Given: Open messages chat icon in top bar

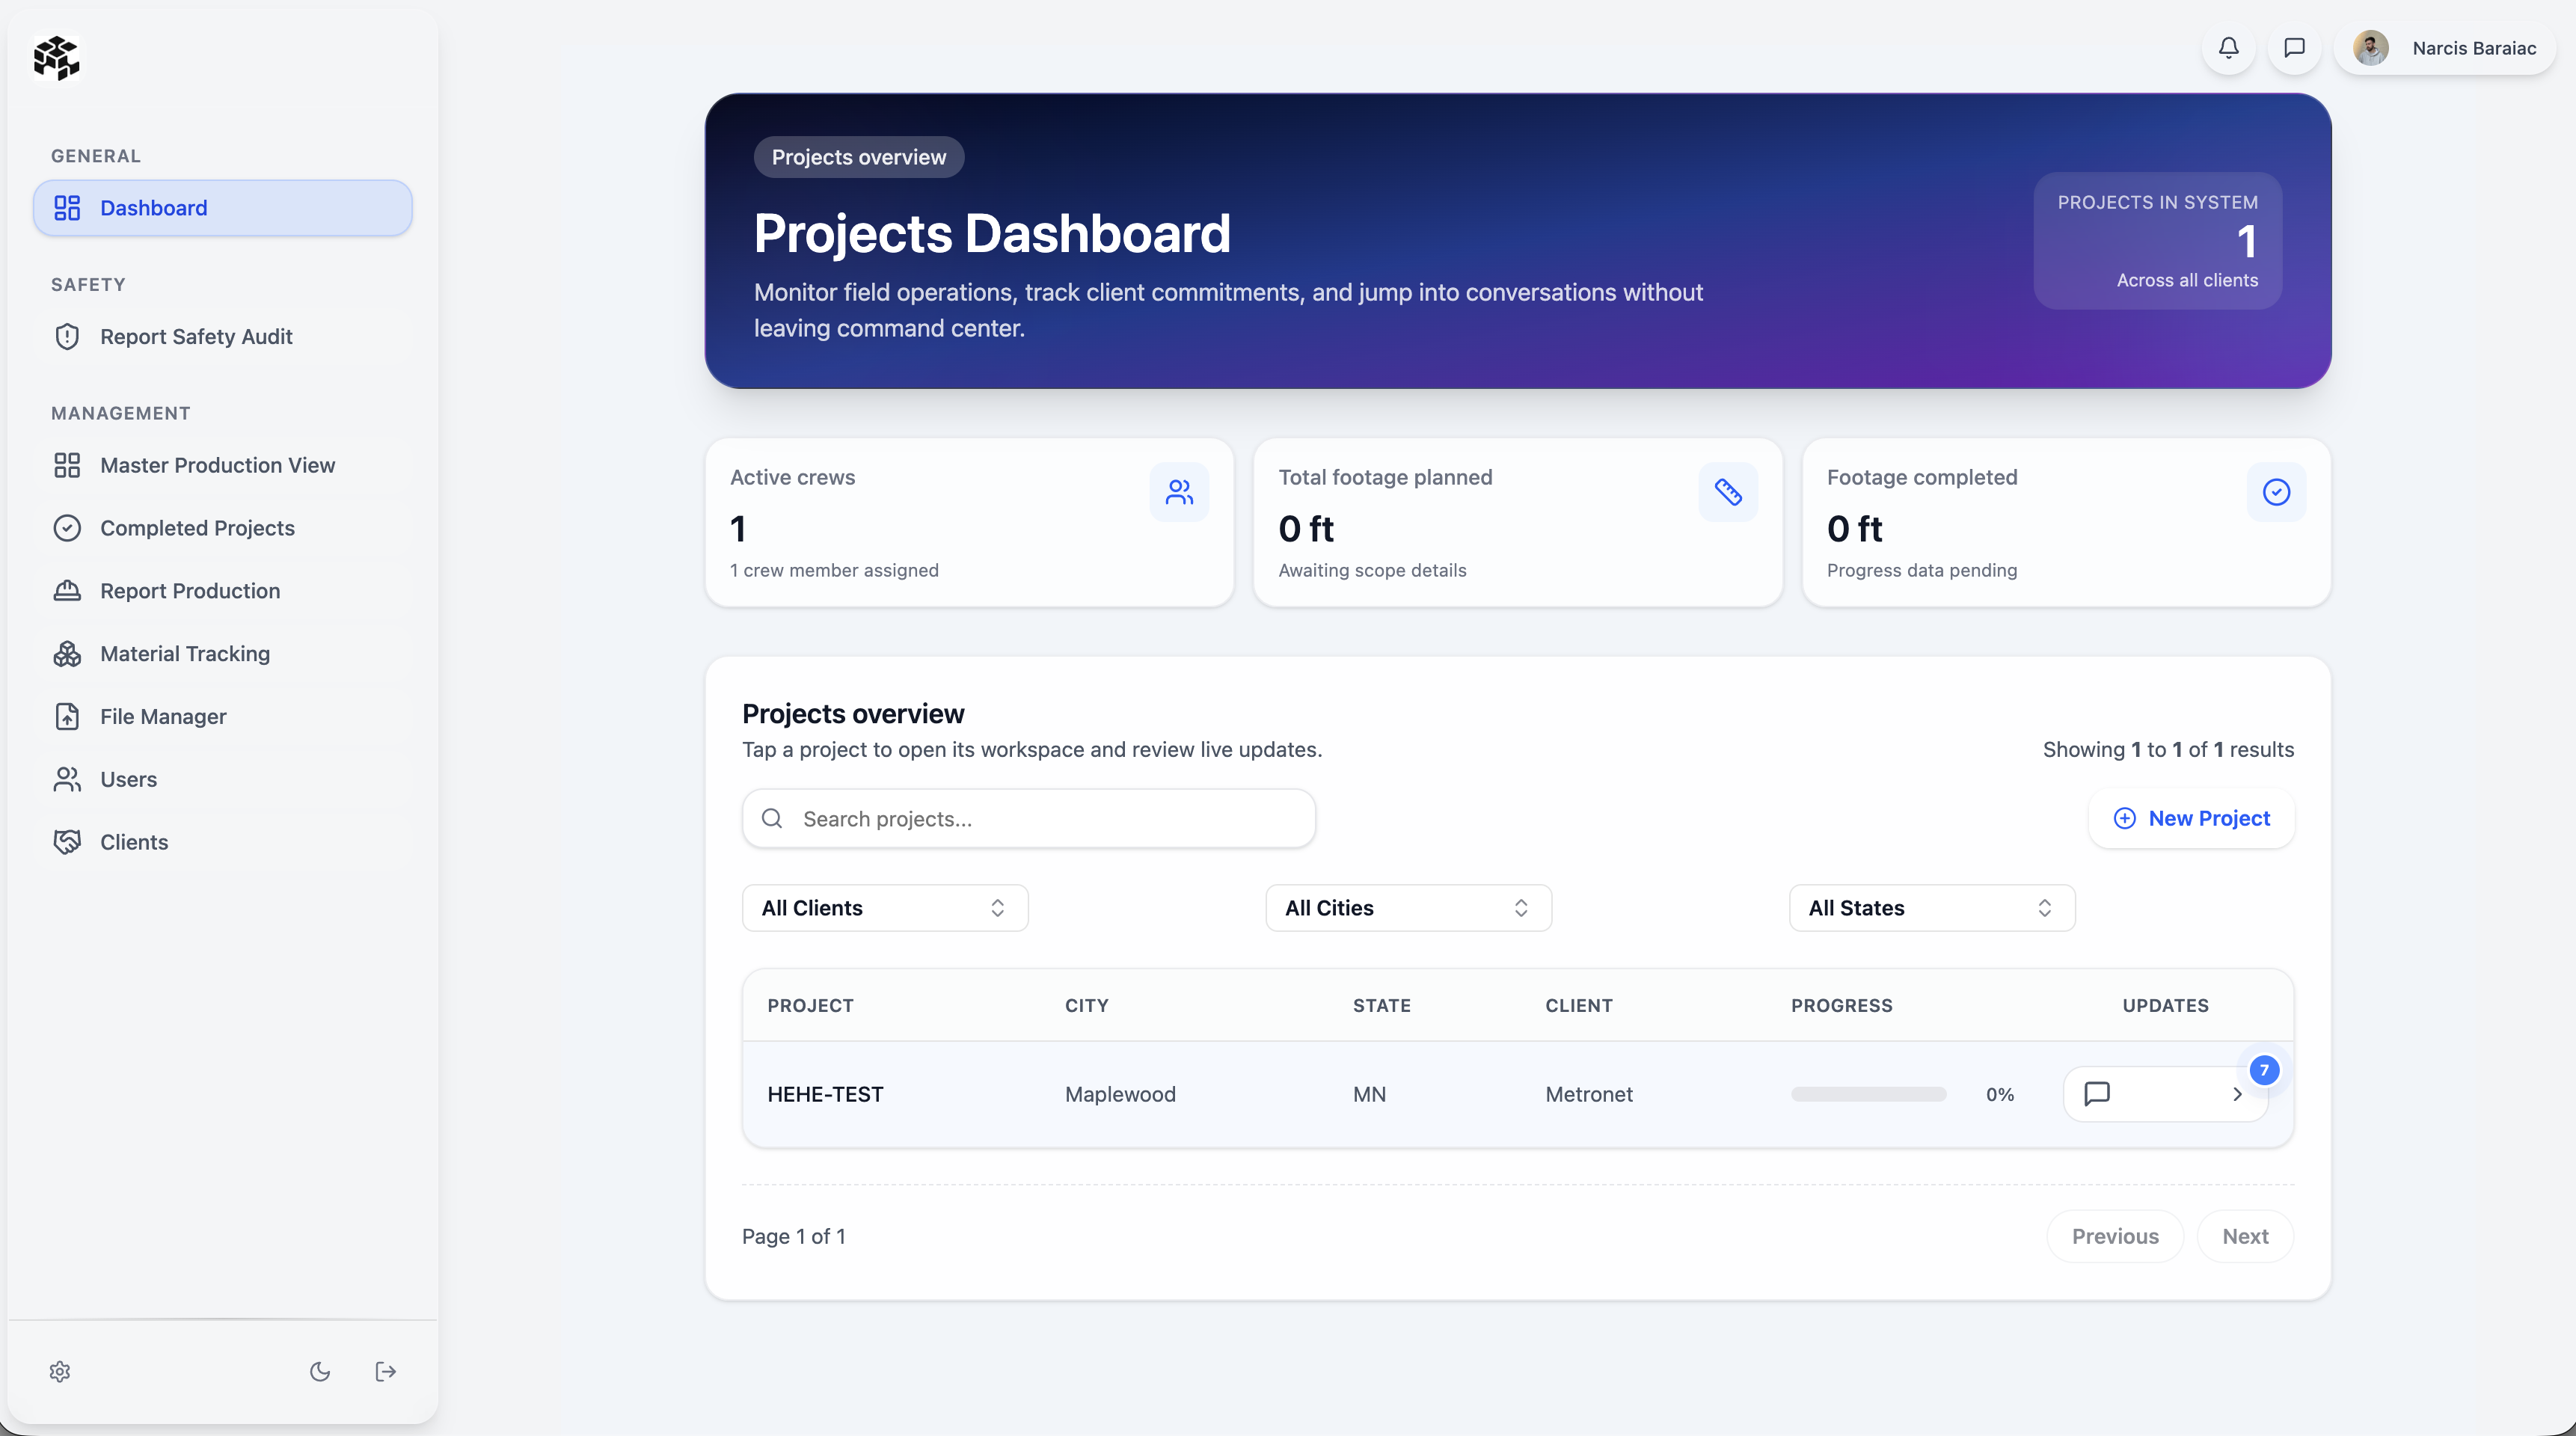Looking at the screenshot, I should point(2294,48).
